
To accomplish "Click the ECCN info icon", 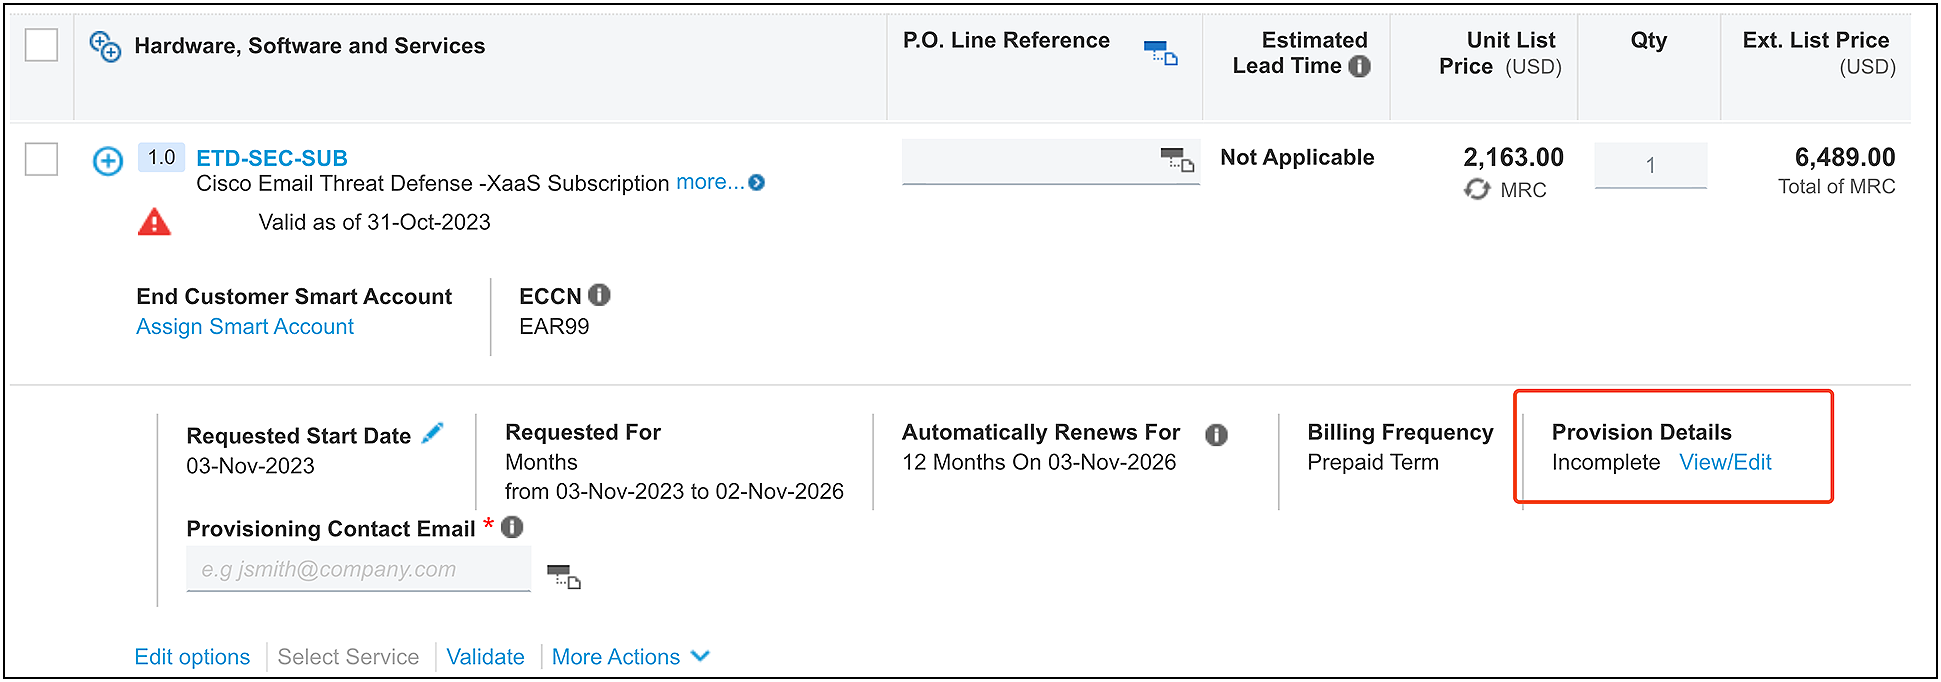I will click(598, 295).
